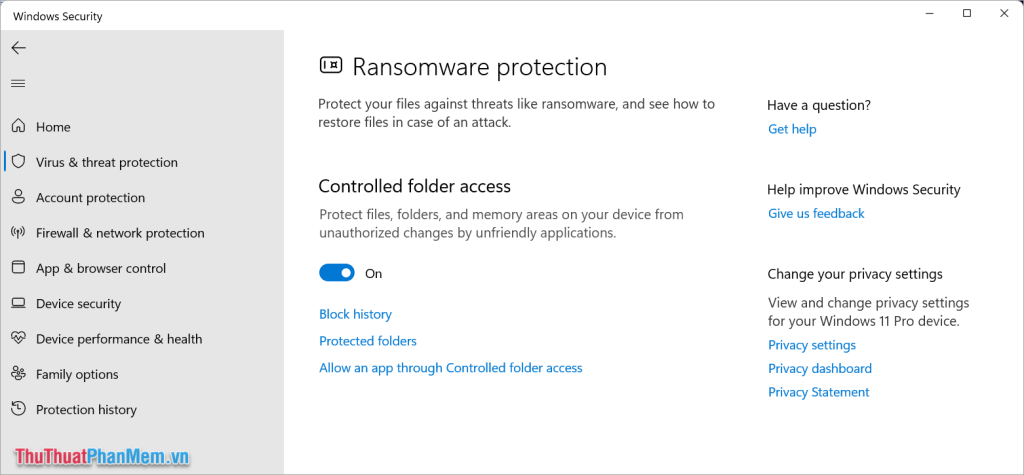
Task: Click the App & browser control window icon
Action: 19,267
